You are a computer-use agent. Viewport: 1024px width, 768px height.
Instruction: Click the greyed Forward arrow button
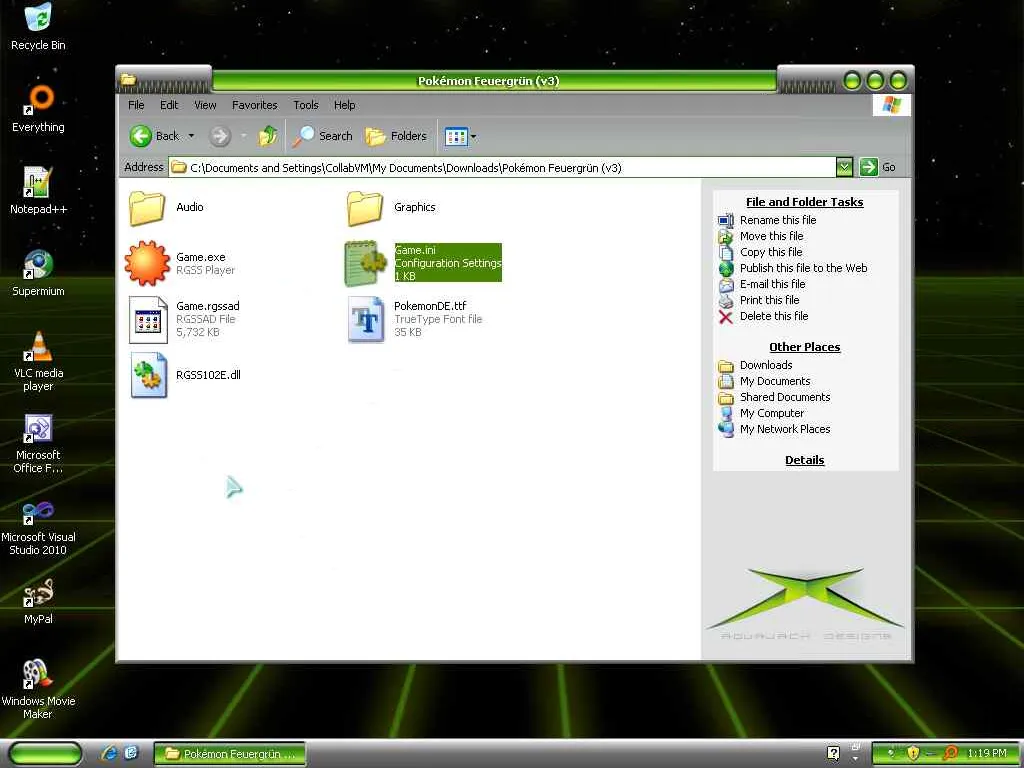point(220,136)
